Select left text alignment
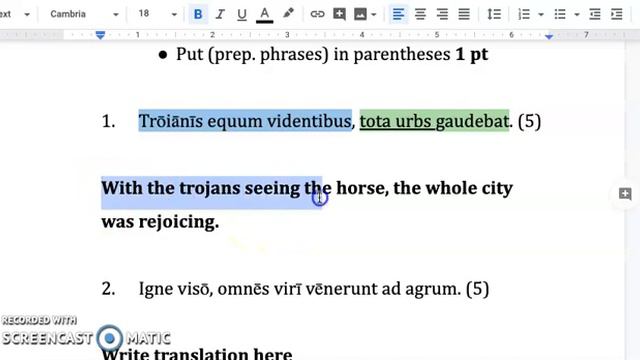640x360 pixels. 398,14
